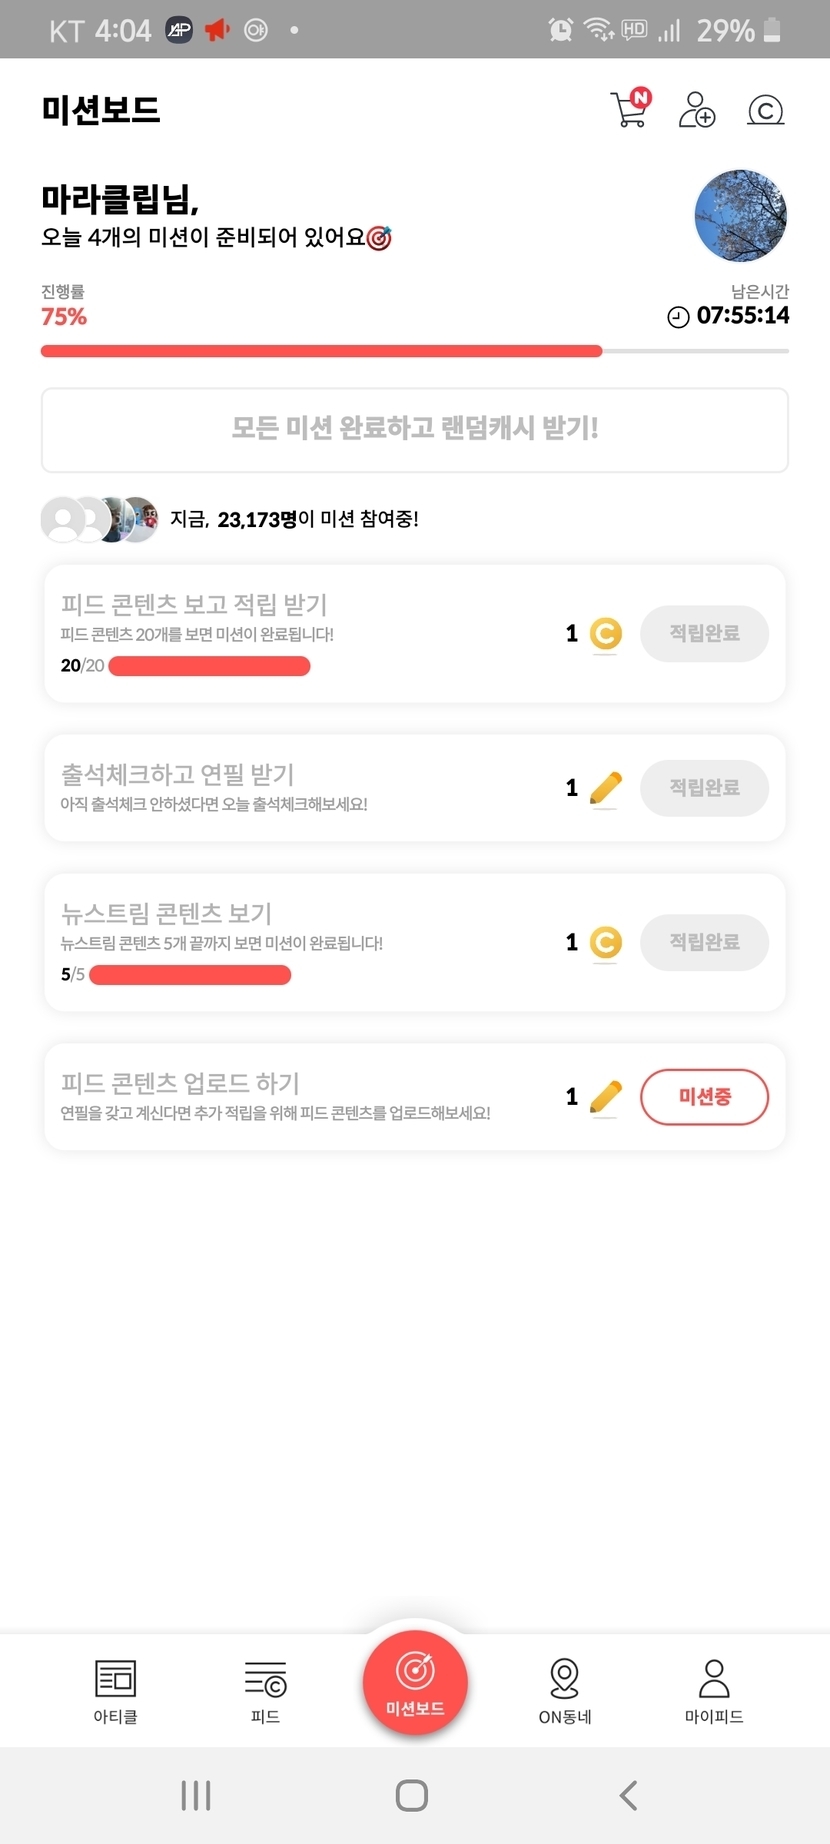Go to the 마이피드 tab
Screen dimensions: 830x1844
click(x=714, y=1691)
